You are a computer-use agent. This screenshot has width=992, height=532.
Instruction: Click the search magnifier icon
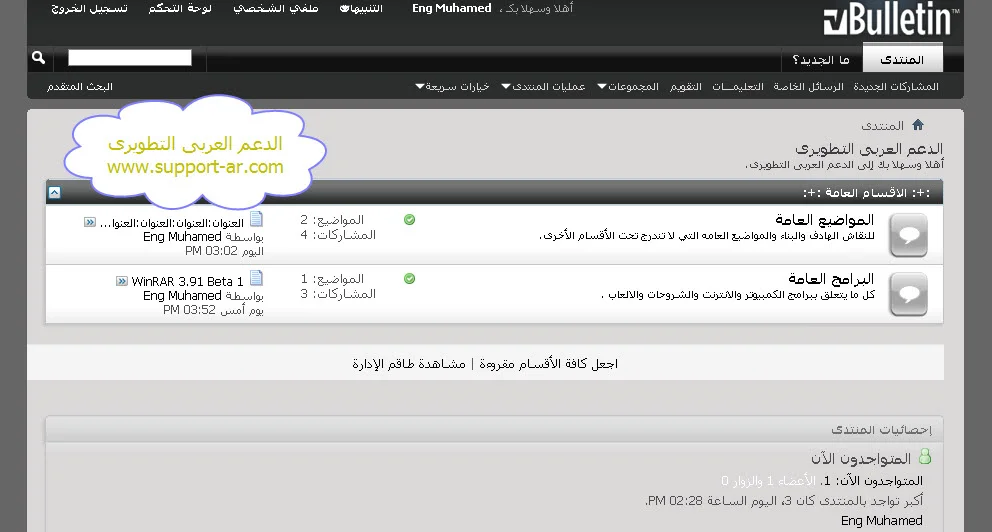[39, 58]
